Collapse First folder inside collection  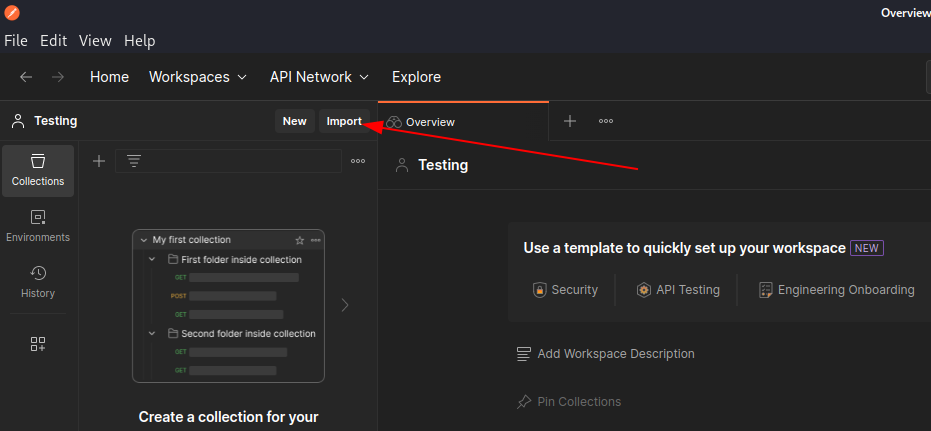pyautogui.click(x=152, y=259)
